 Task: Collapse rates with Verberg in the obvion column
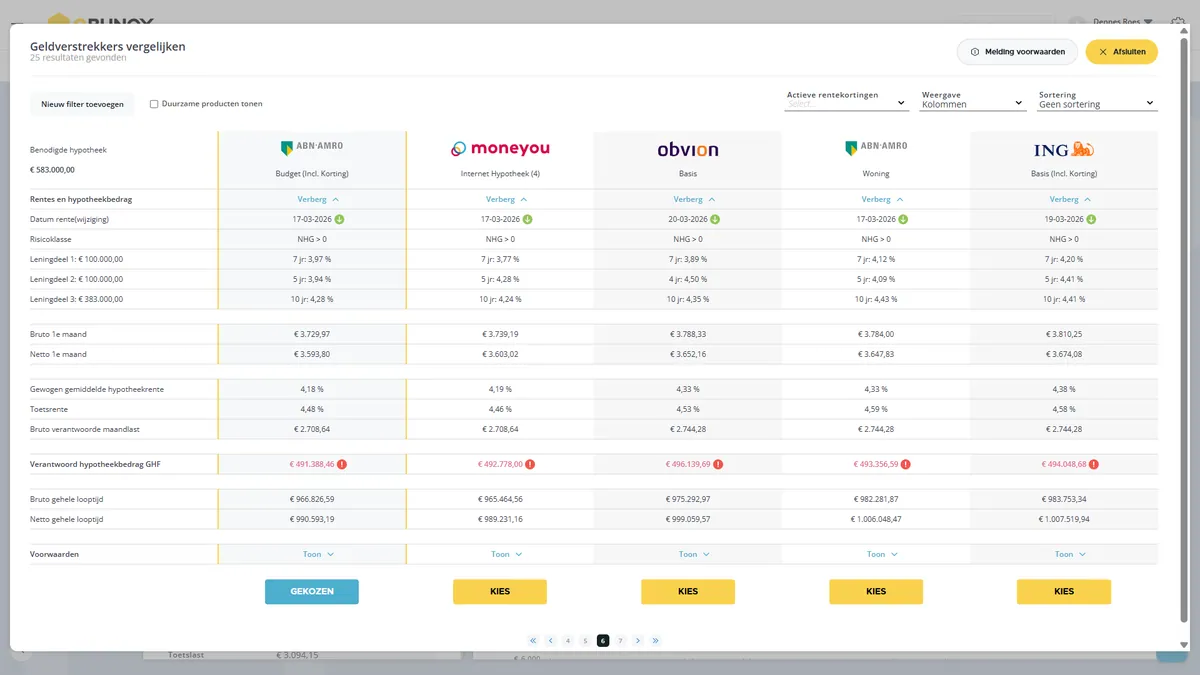688,199
